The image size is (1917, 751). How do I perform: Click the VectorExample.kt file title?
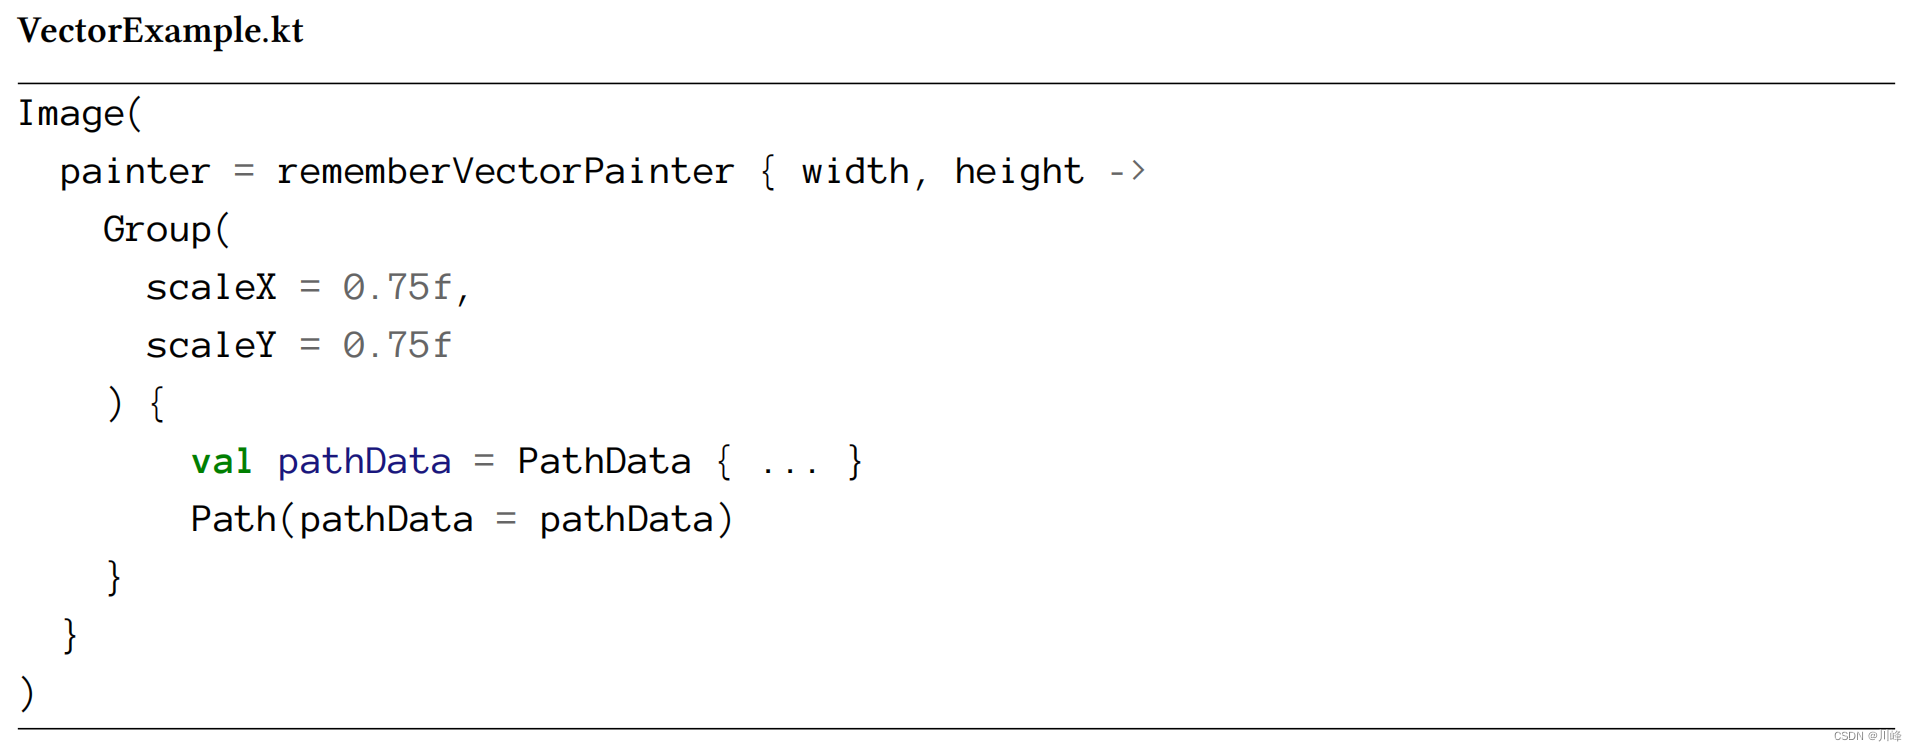click(160, 31)
